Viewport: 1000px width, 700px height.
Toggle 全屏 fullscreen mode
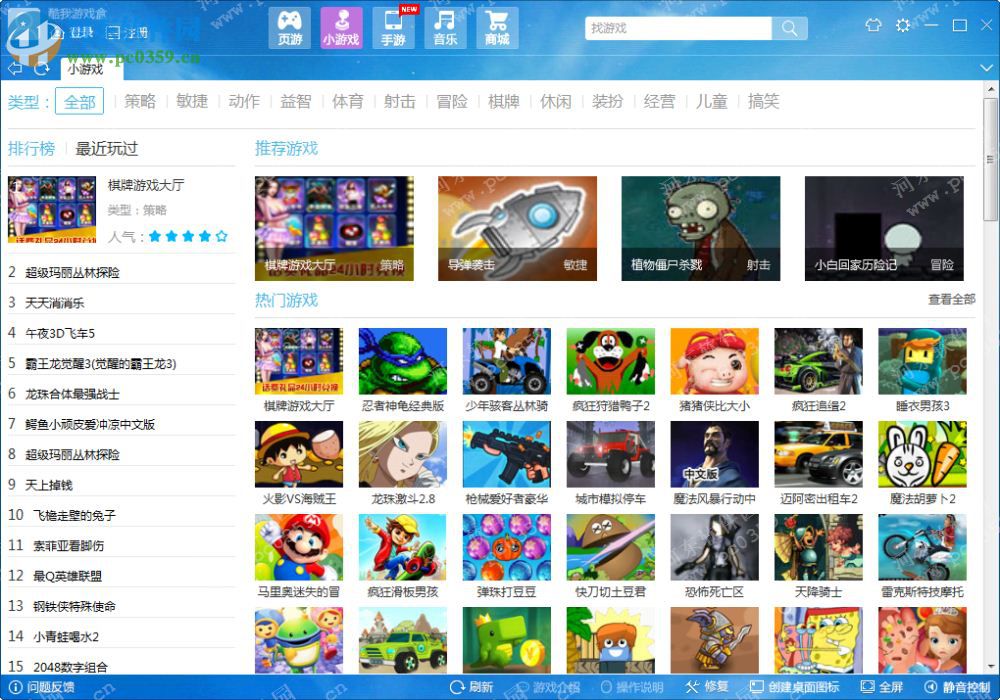coord(882,687)
